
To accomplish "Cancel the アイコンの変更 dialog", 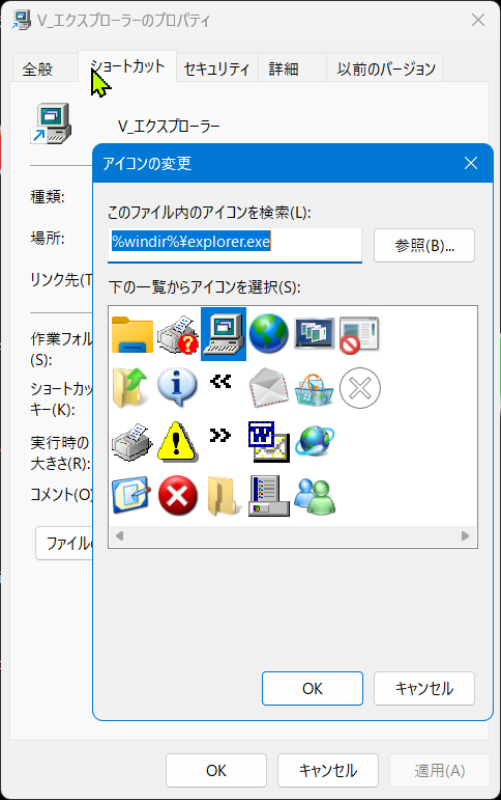I will click(424, 689).
